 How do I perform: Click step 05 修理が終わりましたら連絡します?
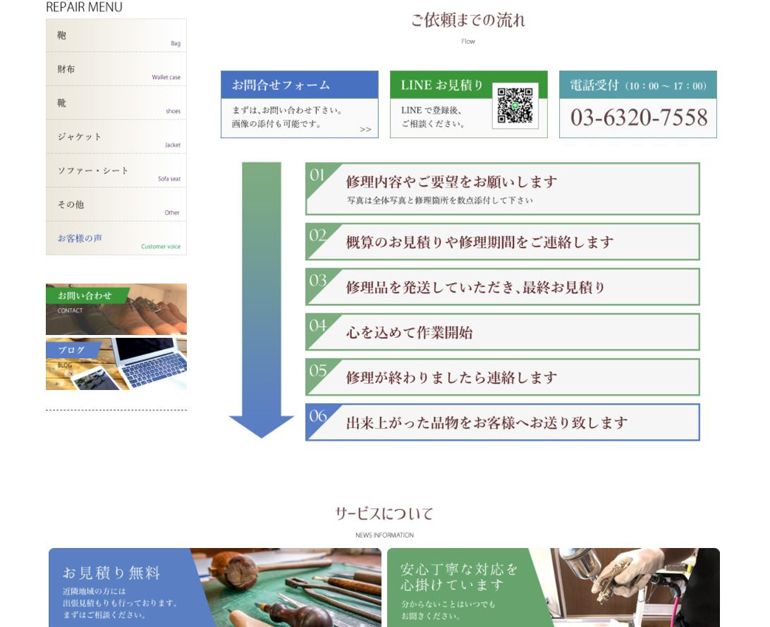pyautogui.click(x=502, y=377)
